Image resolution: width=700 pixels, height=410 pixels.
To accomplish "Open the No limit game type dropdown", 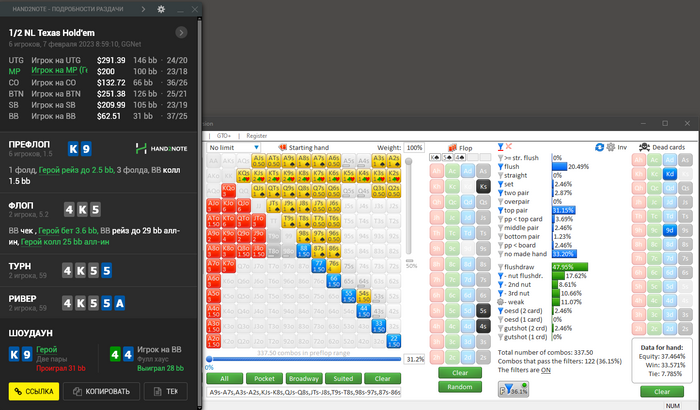I will (x=233, y=147).
